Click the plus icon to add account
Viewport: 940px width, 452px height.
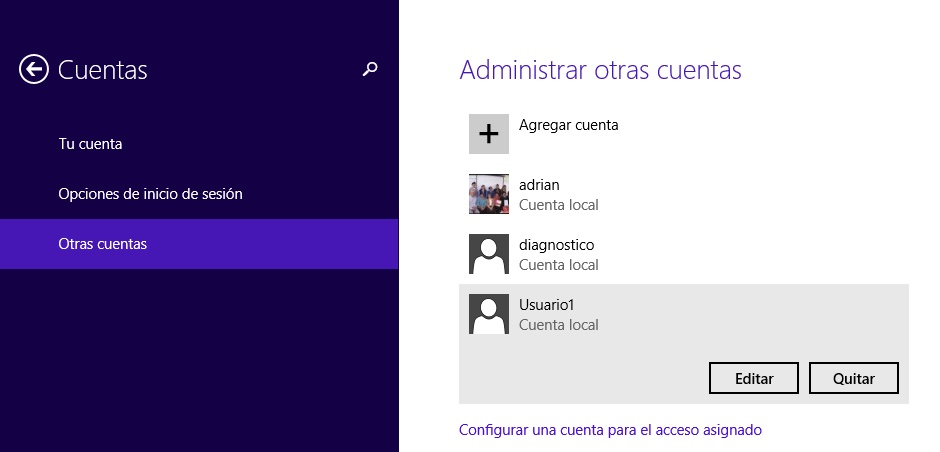(x=488, y=134)
